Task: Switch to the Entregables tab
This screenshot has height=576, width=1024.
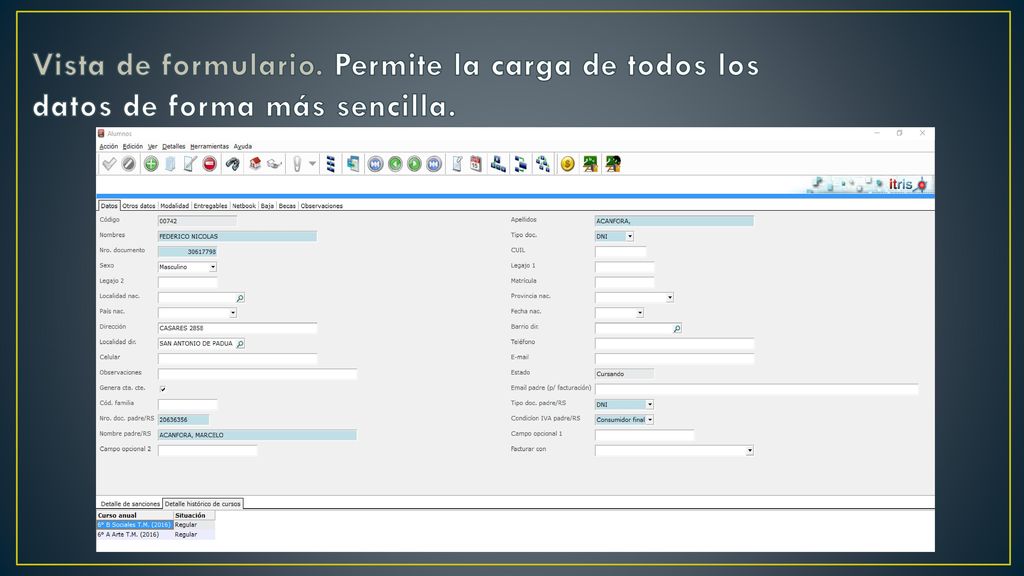Action: pyautogui.click(x=210, y=206)
